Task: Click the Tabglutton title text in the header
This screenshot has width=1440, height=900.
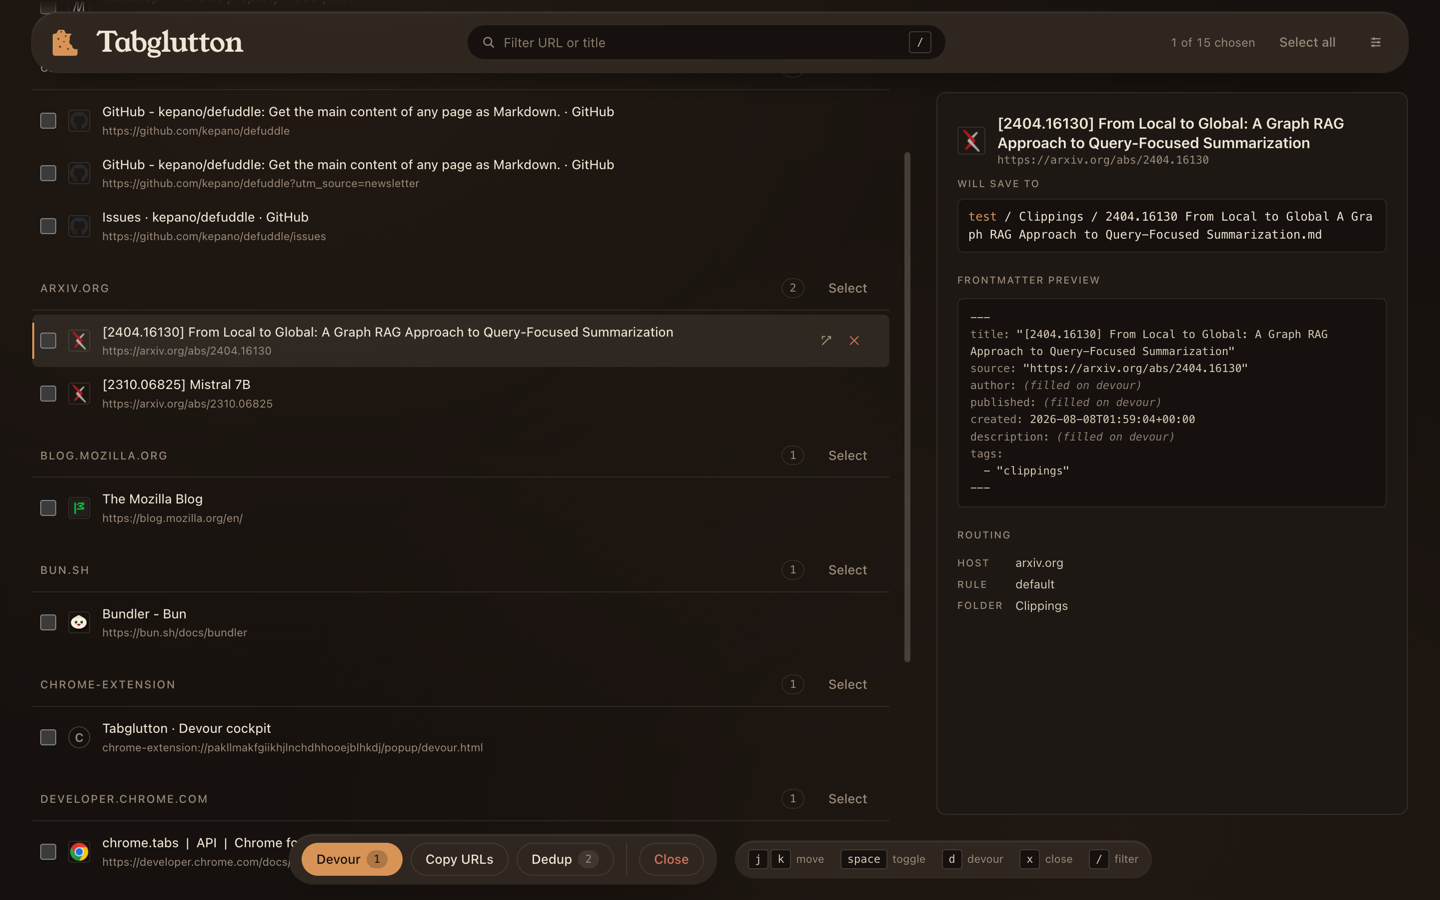Action: (x=170, y=42)
